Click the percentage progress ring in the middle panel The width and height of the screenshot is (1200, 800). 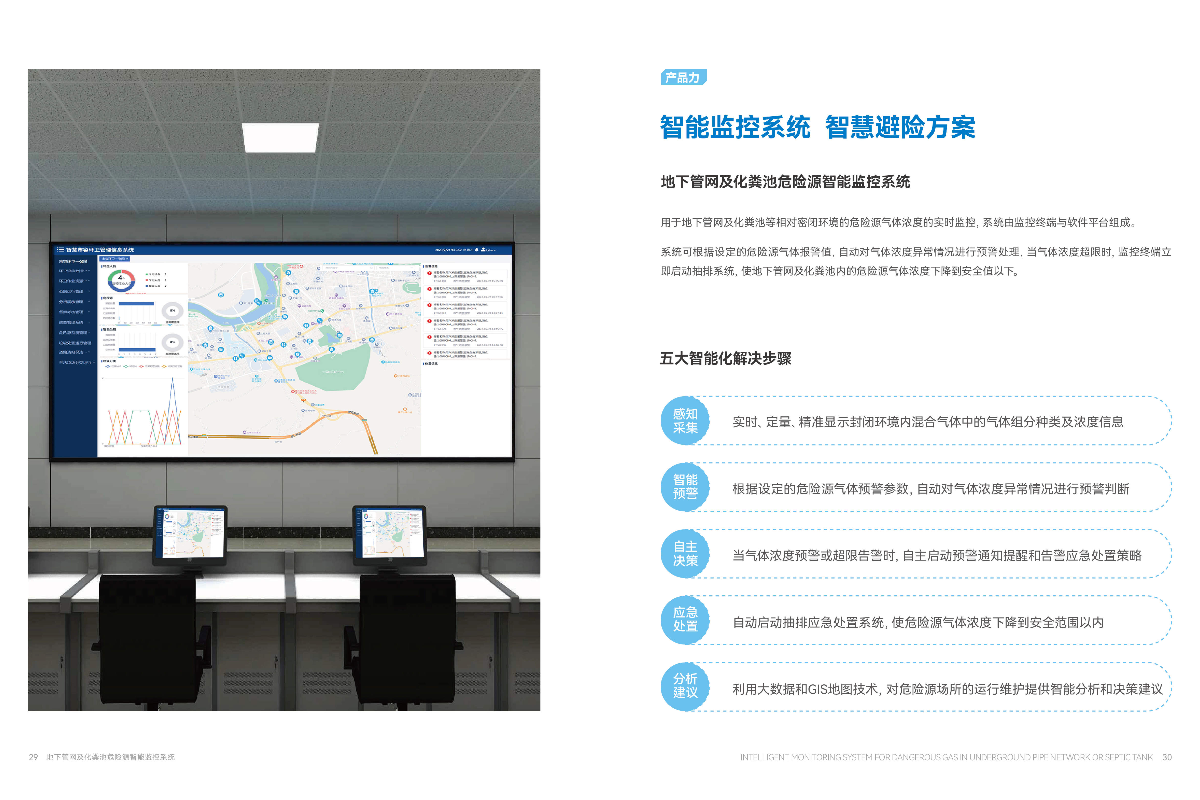coord(170,310)
